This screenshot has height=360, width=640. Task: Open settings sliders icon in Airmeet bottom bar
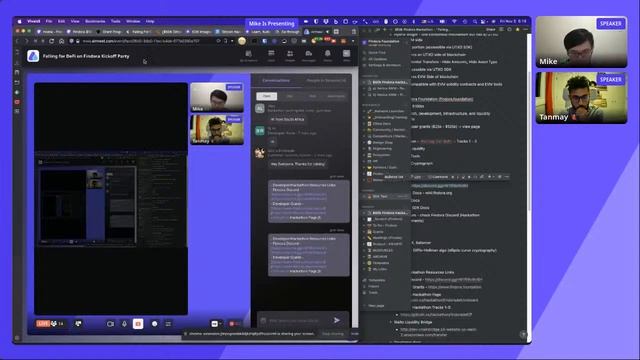pyautogui.click(x=168, y=324)
